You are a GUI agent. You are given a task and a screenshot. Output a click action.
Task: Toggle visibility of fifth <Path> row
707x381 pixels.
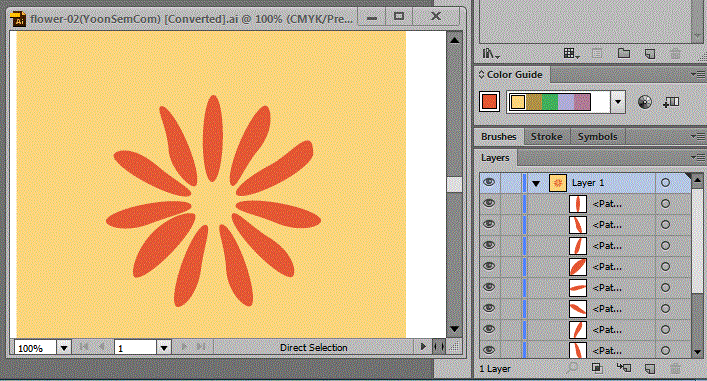coord(489,287)
